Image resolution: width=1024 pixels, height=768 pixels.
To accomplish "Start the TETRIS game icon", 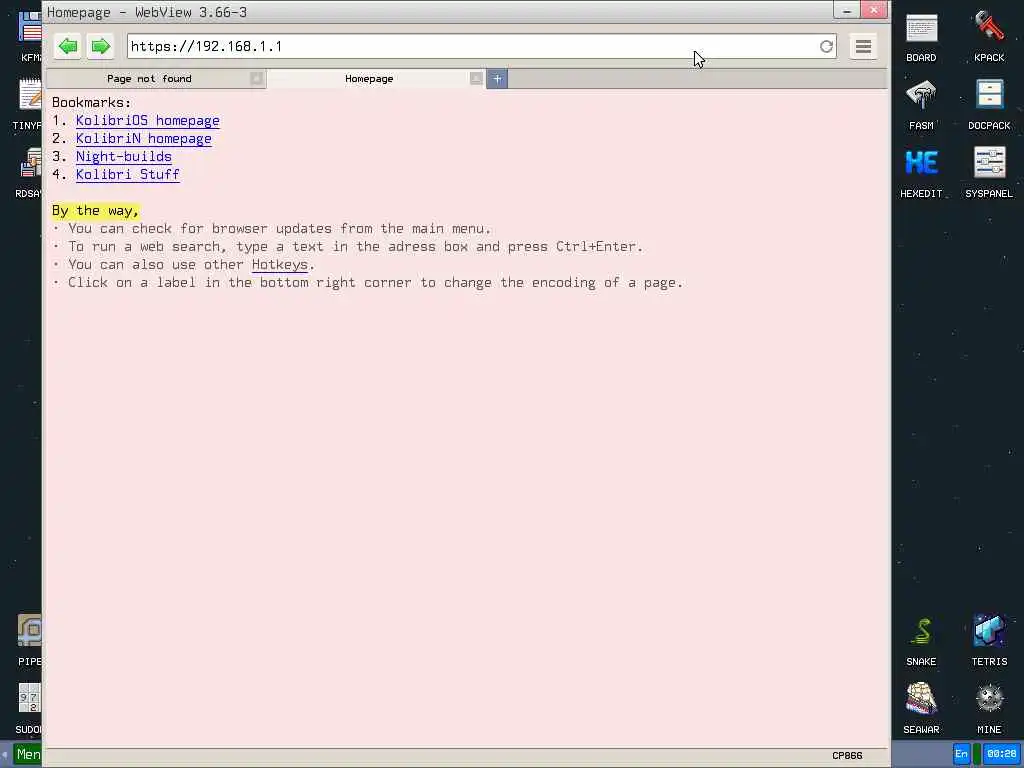I will [x=989, y=641].
